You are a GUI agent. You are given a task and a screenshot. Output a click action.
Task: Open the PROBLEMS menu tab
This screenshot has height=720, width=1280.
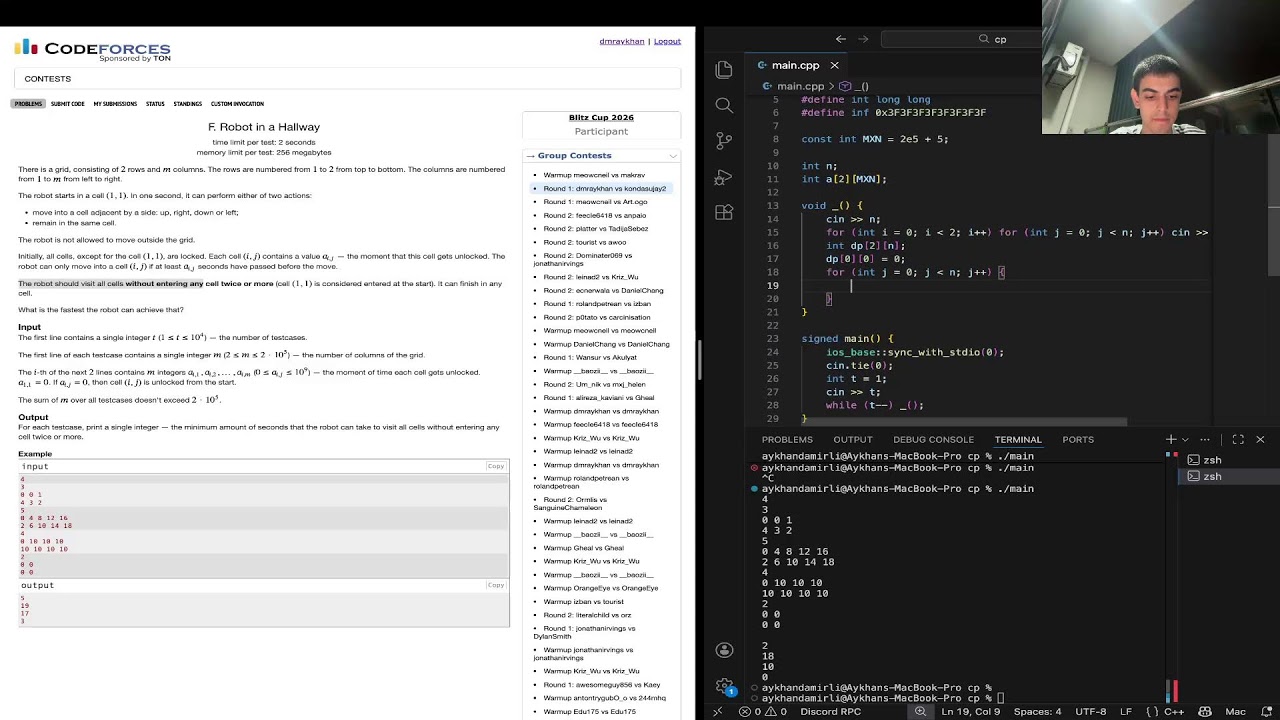(28, 104)
